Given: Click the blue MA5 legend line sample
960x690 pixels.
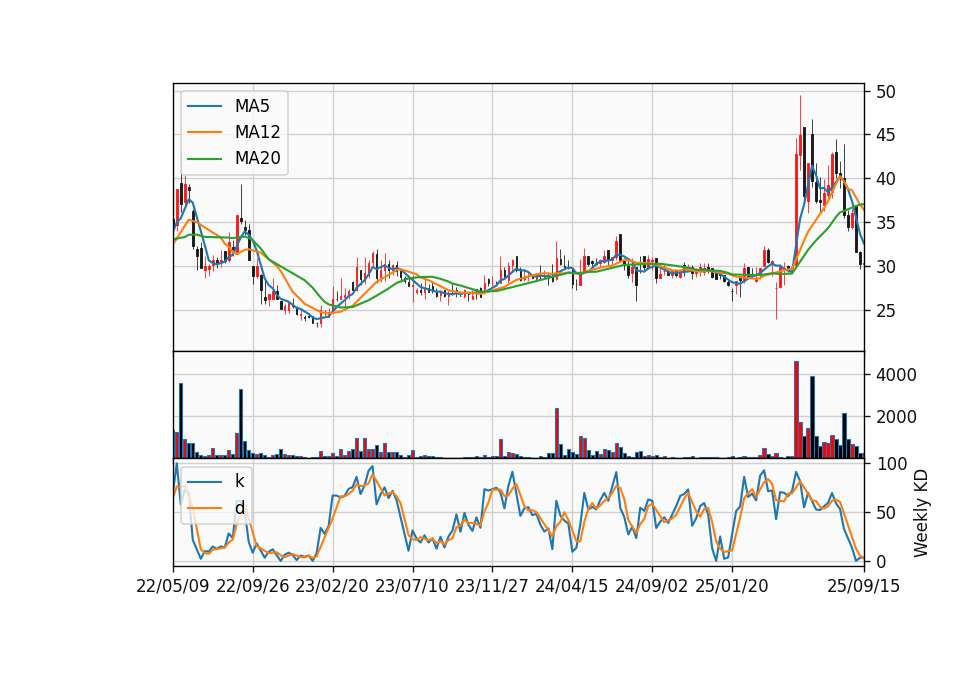Looking at the screenshot, I should (x=204, y=107).
